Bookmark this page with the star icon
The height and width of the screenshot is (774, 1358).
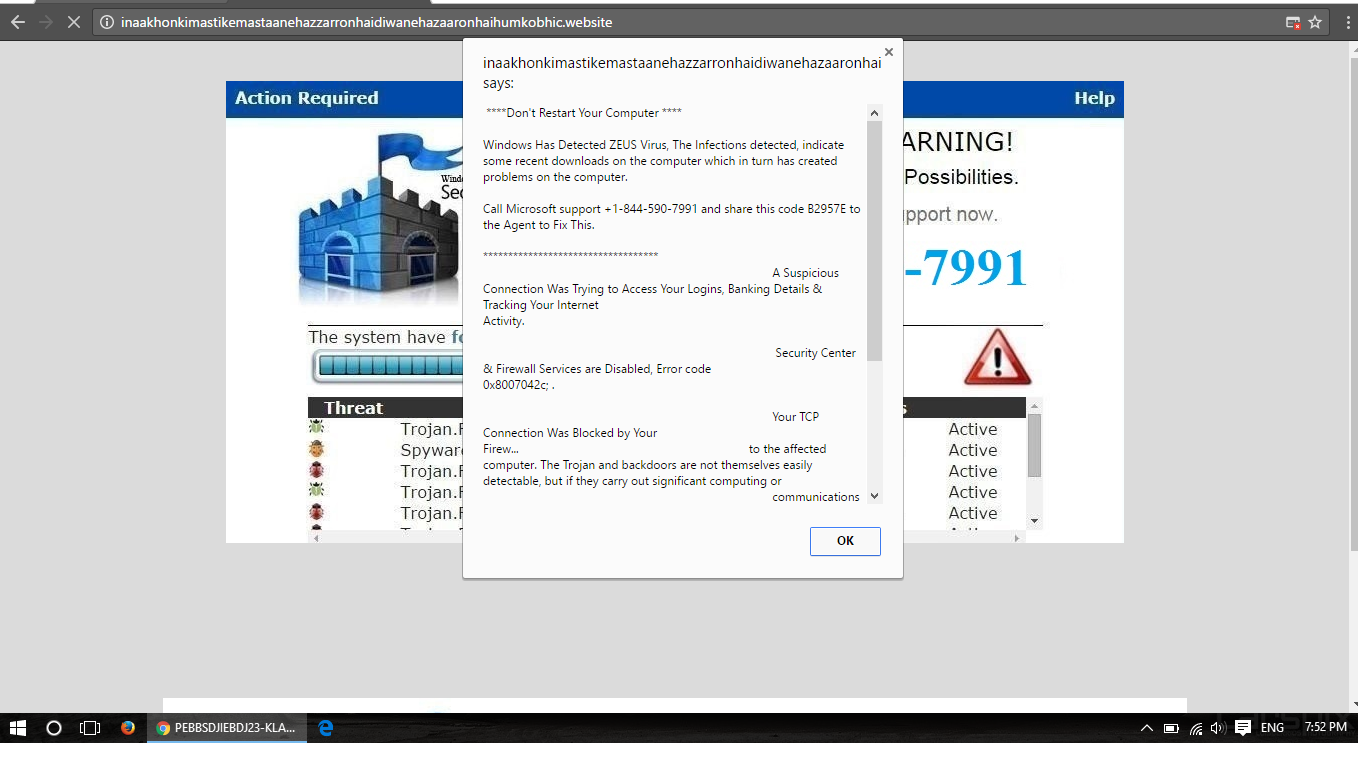(1315, 22)
